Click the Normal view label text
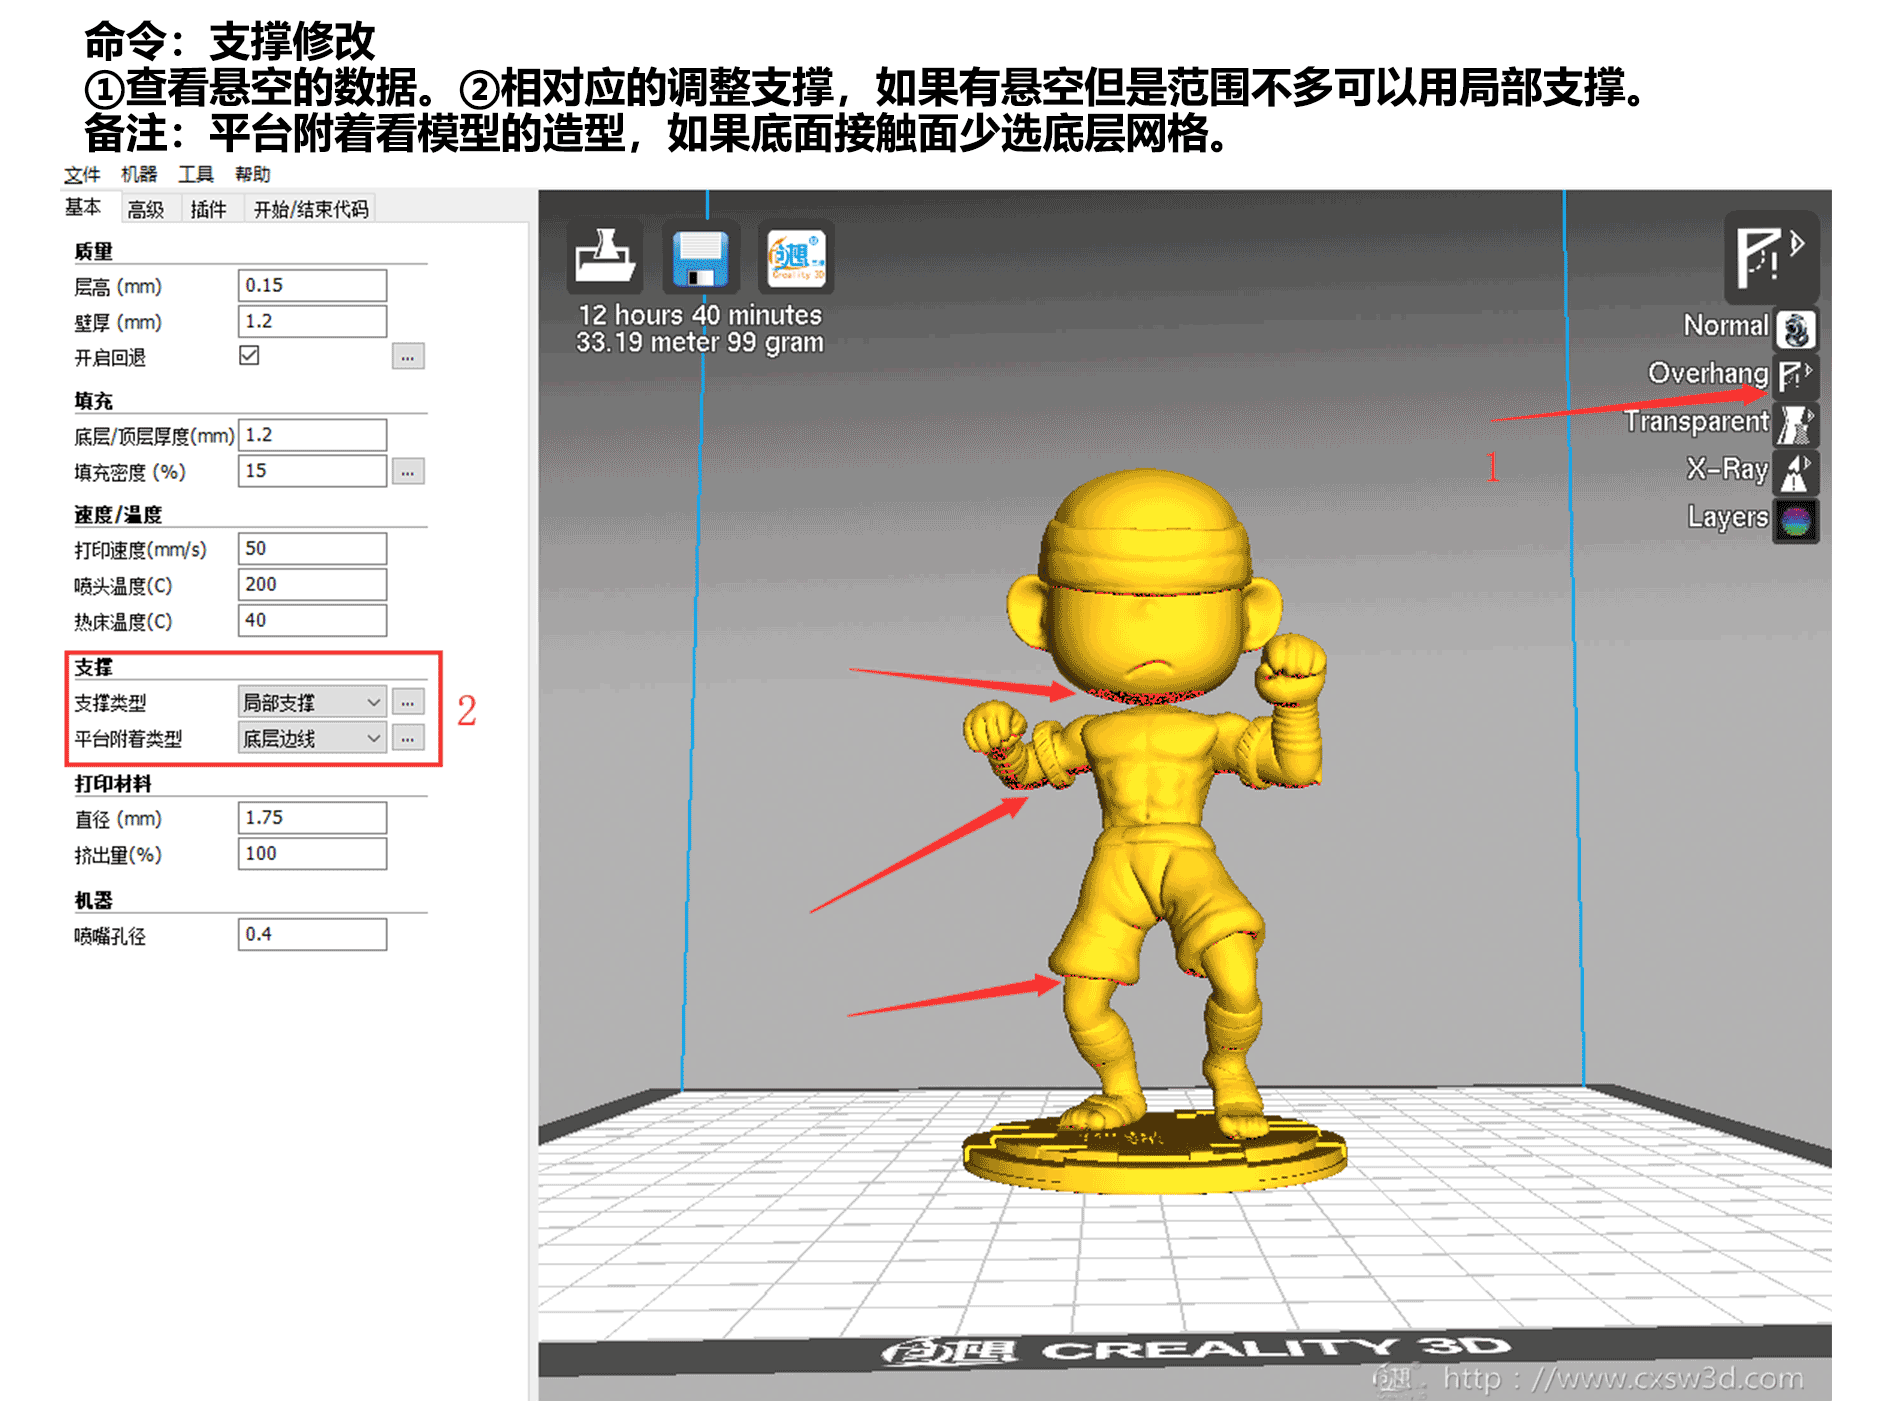 coord(1725,325)
